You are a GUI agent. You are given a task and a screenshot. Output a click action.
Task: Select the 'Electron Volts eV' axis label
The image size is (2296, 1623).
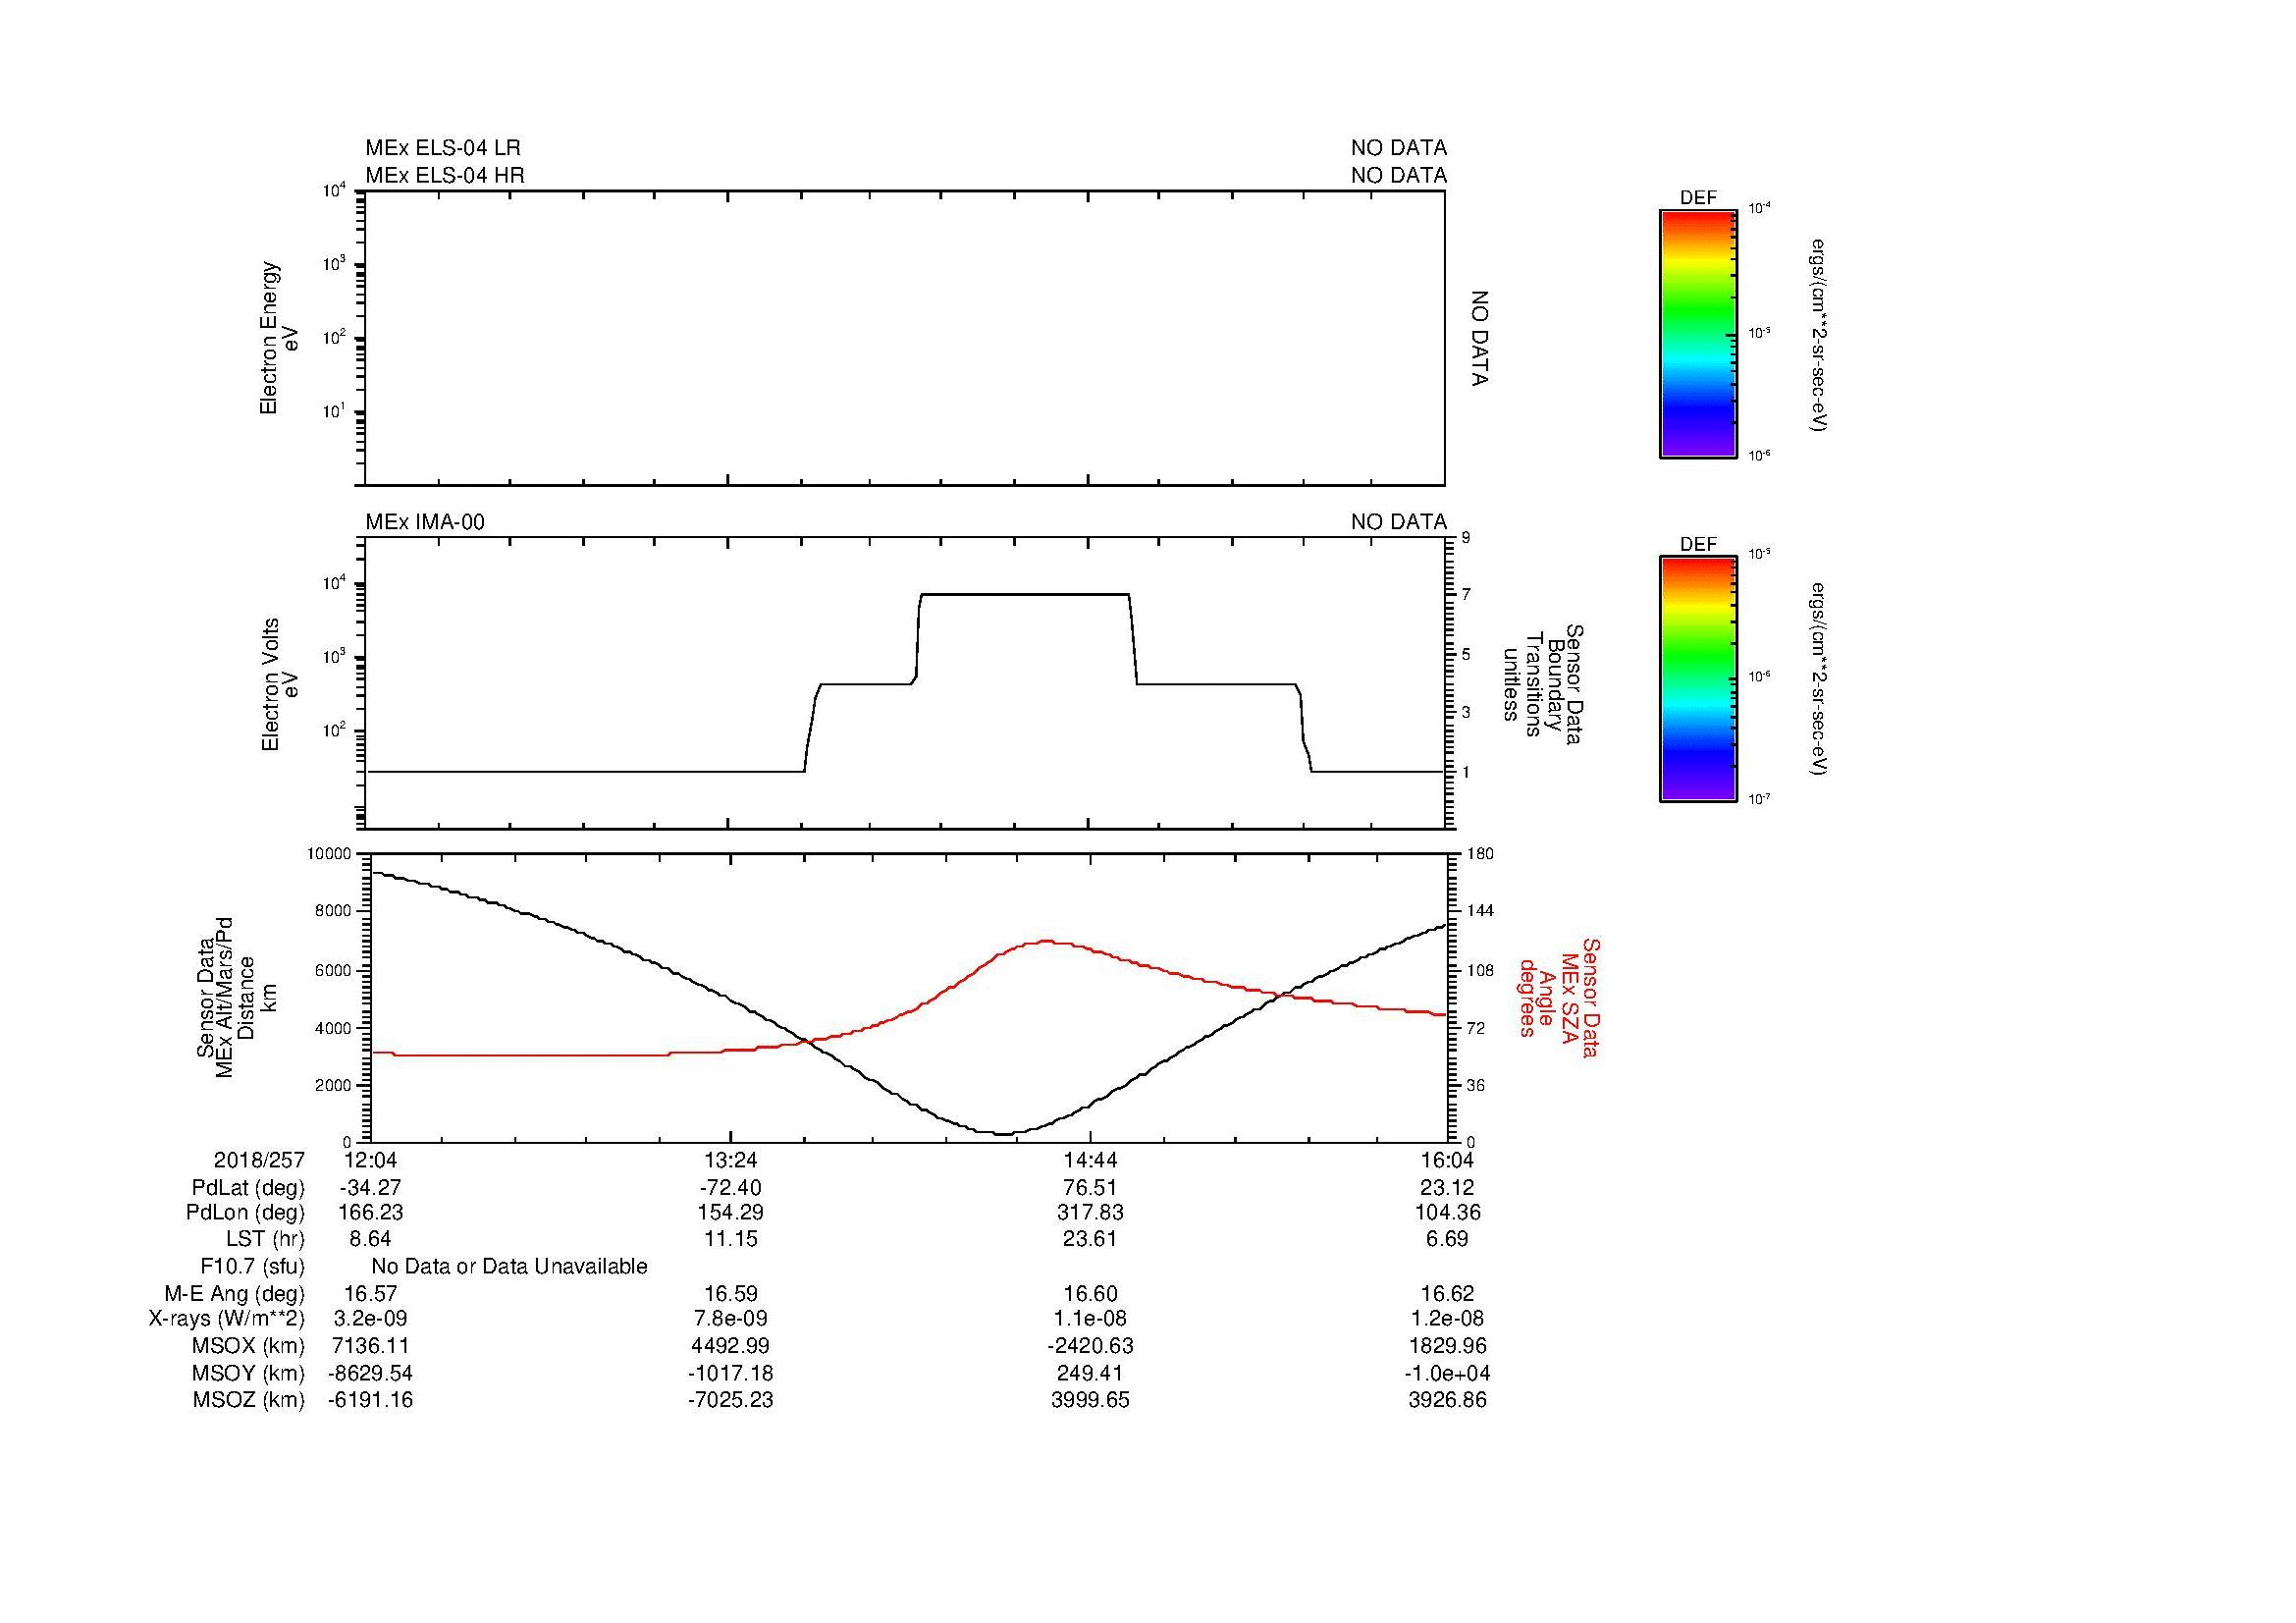coord(280,685)
